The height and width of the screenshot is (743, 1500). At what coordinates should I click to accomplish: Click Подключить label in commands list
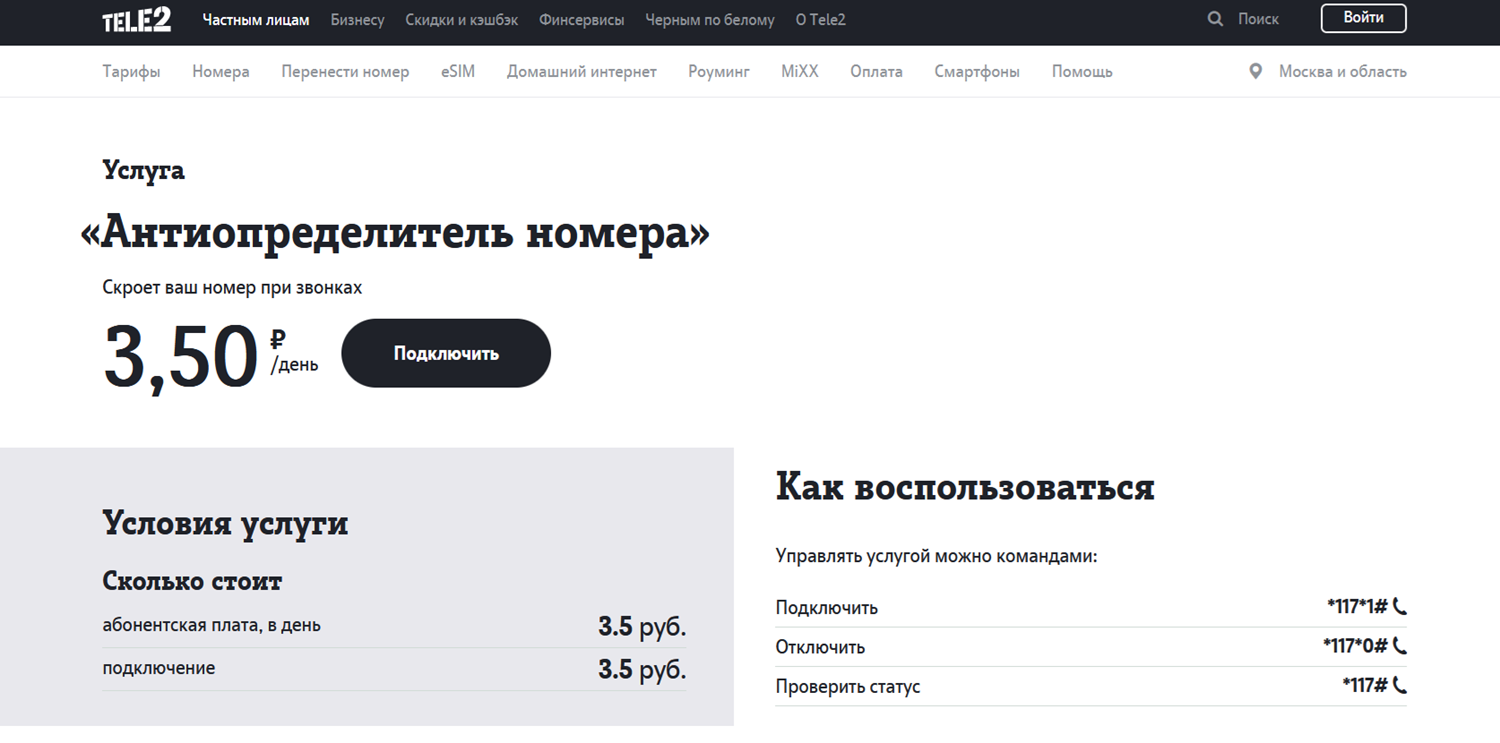(x=827, y=607)
